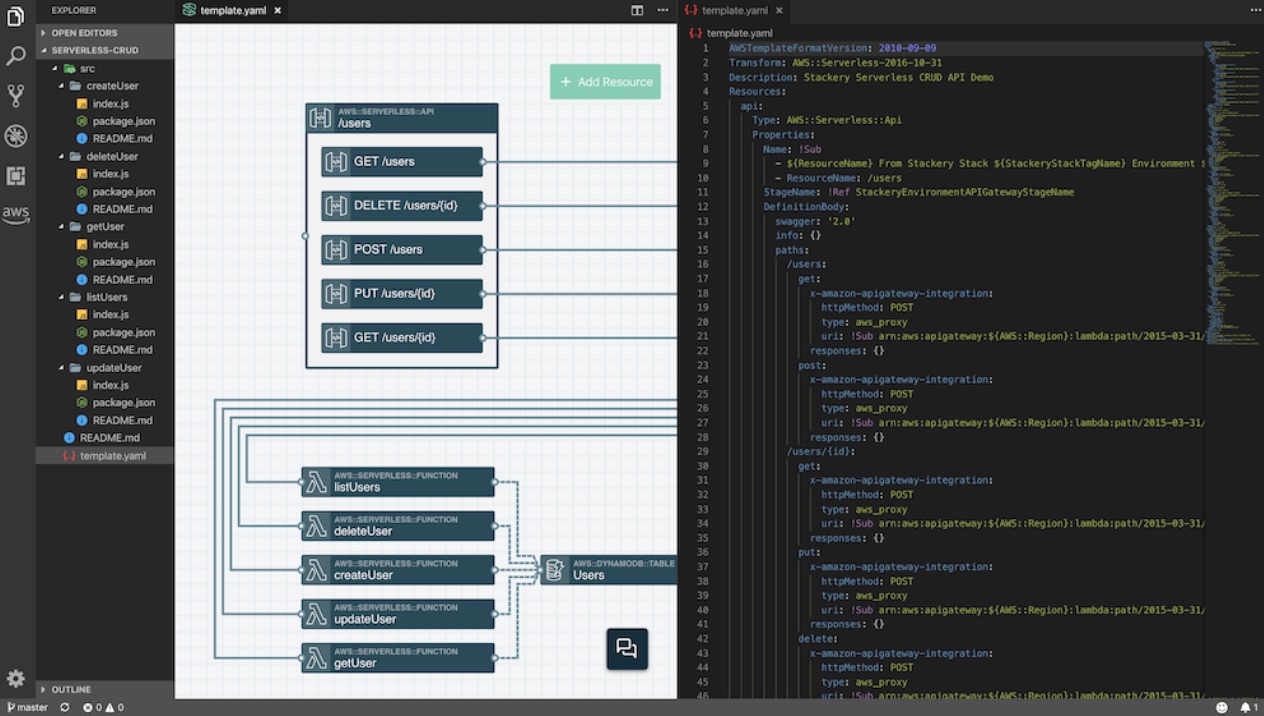This screenshot has width=1264, height=716.
Task: Click the createUser lambda function node
Action: point(398,570)
